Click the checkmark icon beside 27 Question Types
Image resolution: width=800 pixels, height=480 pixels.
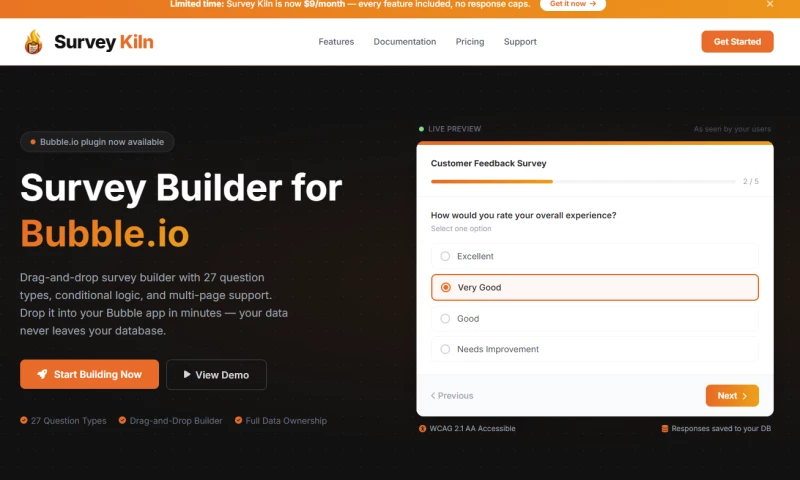(23, 420)
